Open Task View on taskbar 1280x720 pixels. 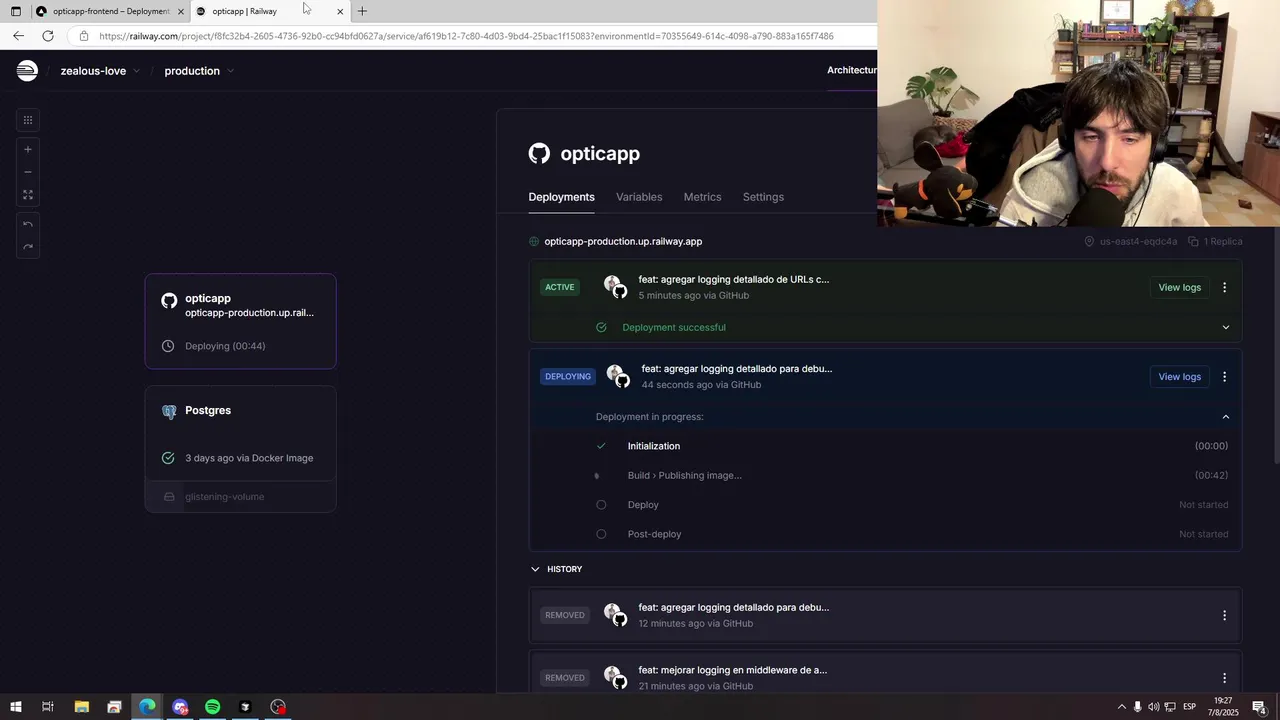[47, 707]
